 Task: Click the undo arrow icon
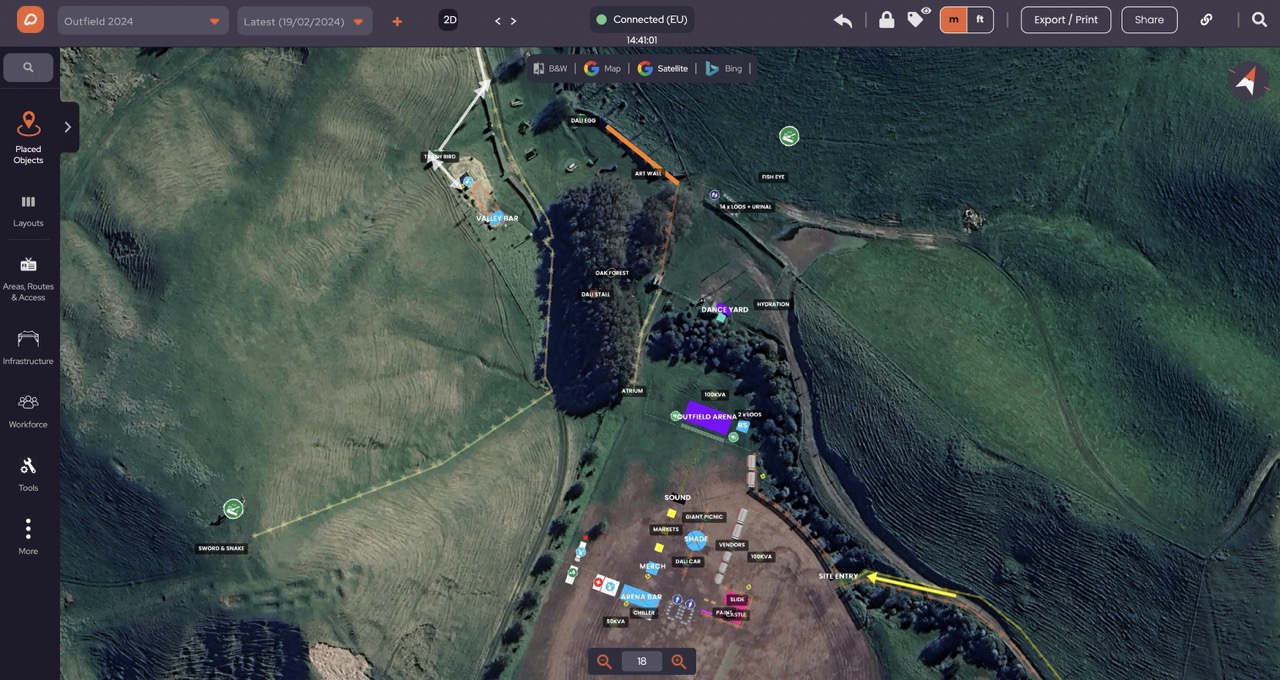pyautogui.click(x=843, y=20)
